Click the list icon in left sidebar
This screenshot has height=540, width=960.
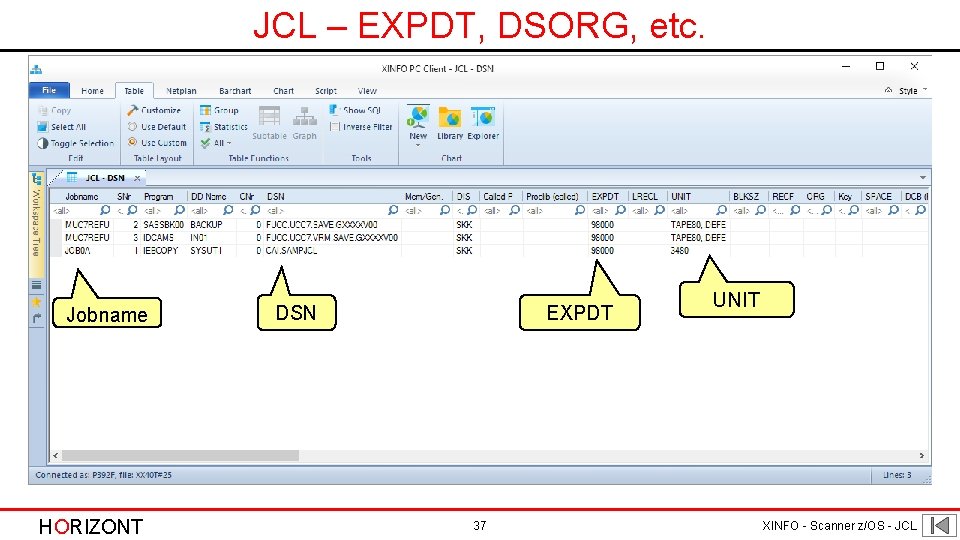coord(37,285)
